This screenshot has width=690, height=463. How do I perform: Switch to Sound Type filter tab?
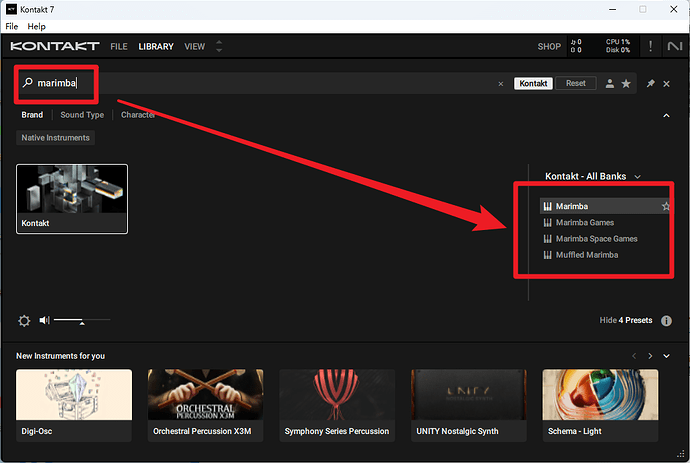pyautogui.click(x=82, y=115)
